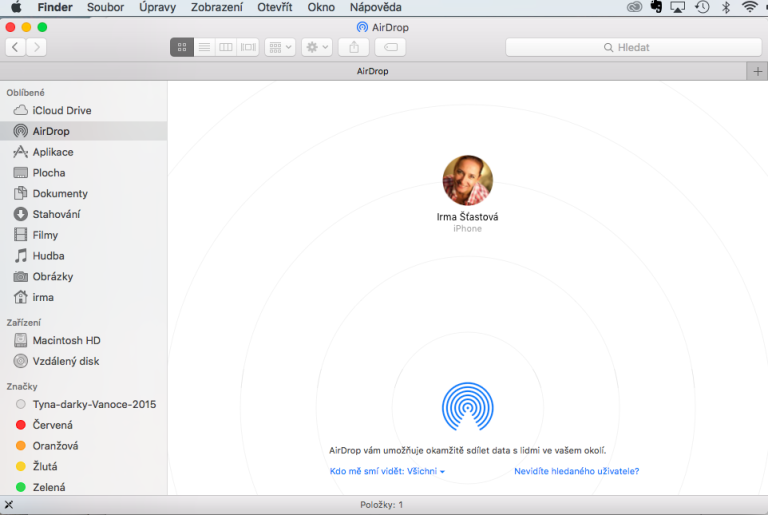Open iCloud Drive in sidebar
Viewport: 768px width, 515px height.
tap(61, 110)
